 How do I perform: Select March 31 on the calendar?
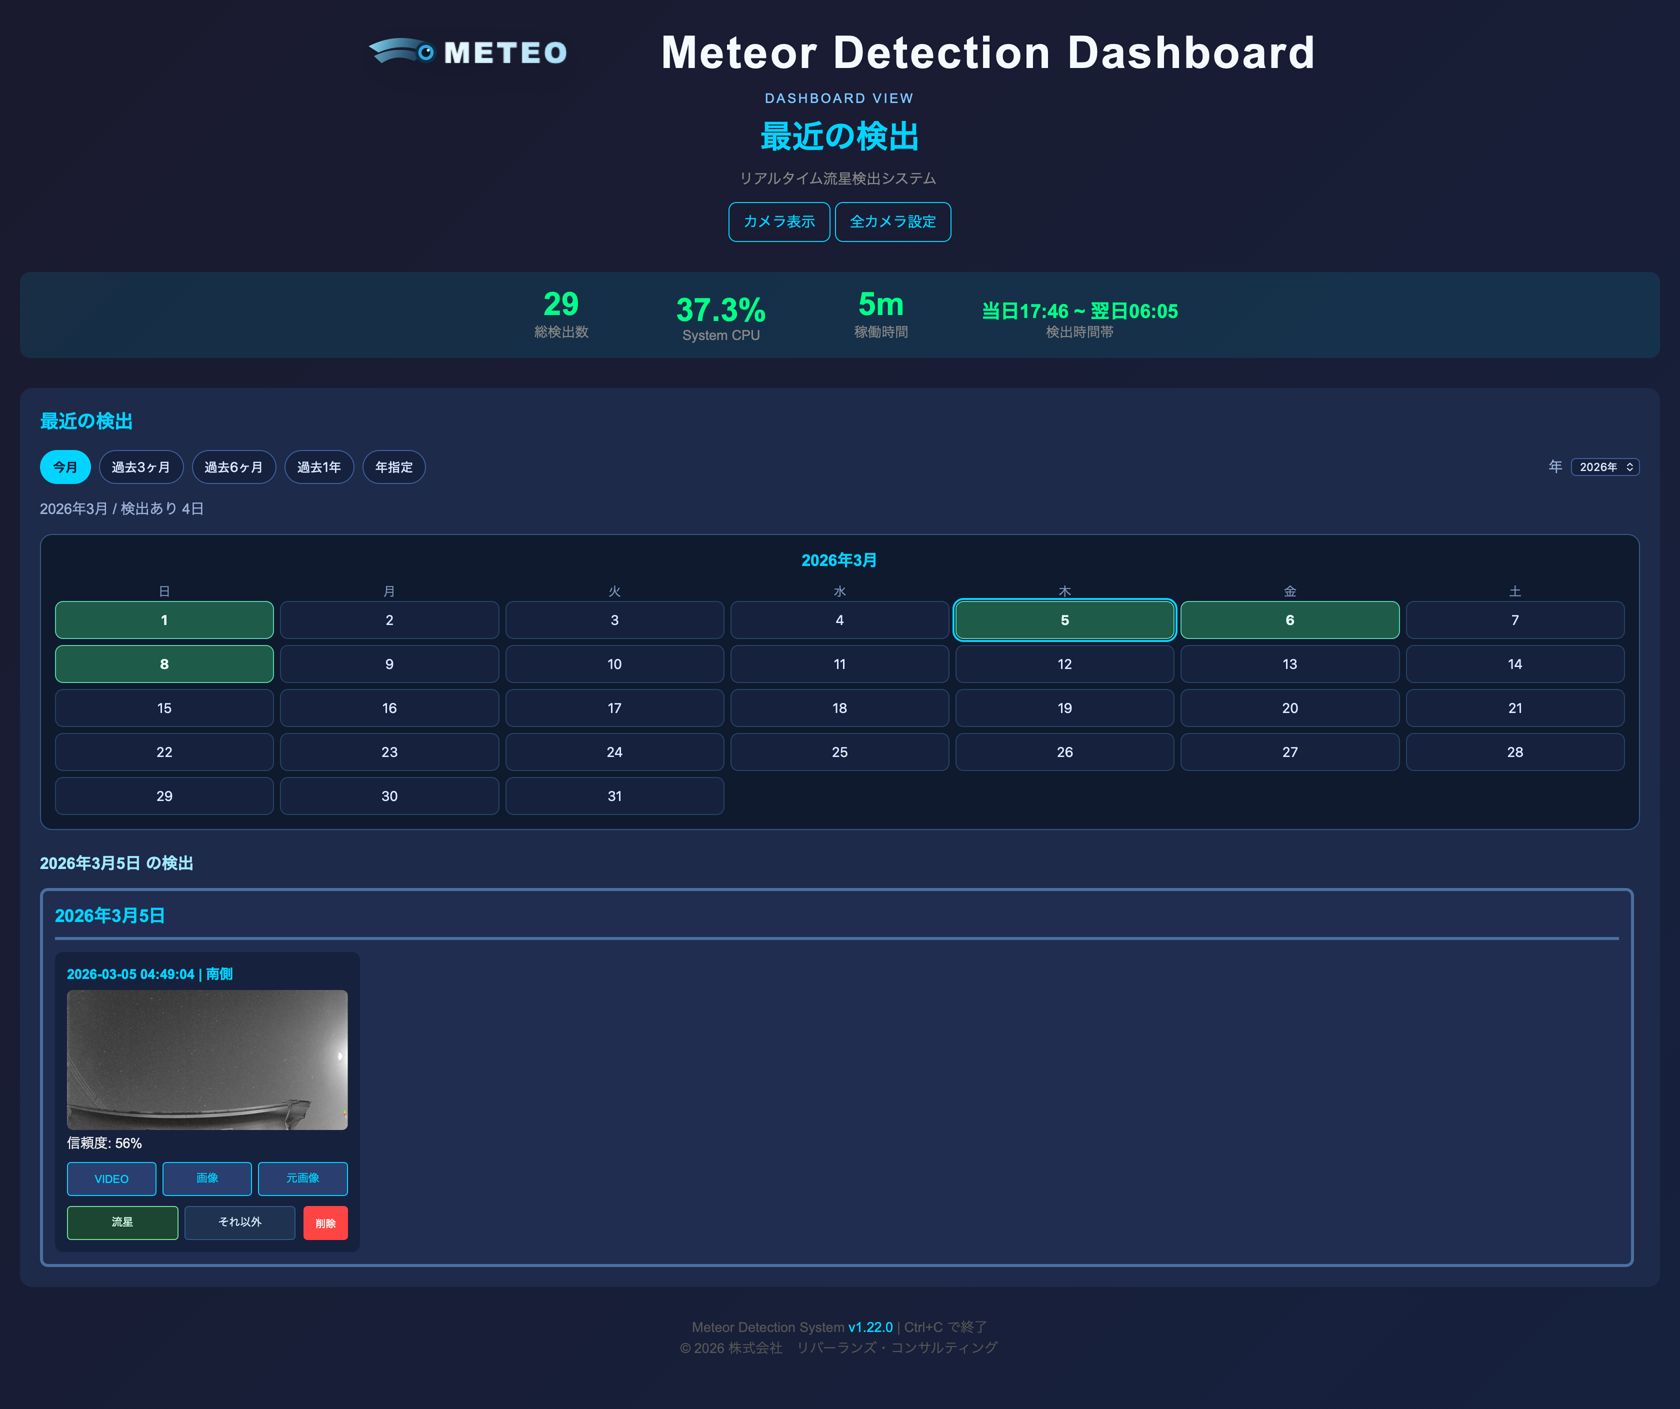614,796
